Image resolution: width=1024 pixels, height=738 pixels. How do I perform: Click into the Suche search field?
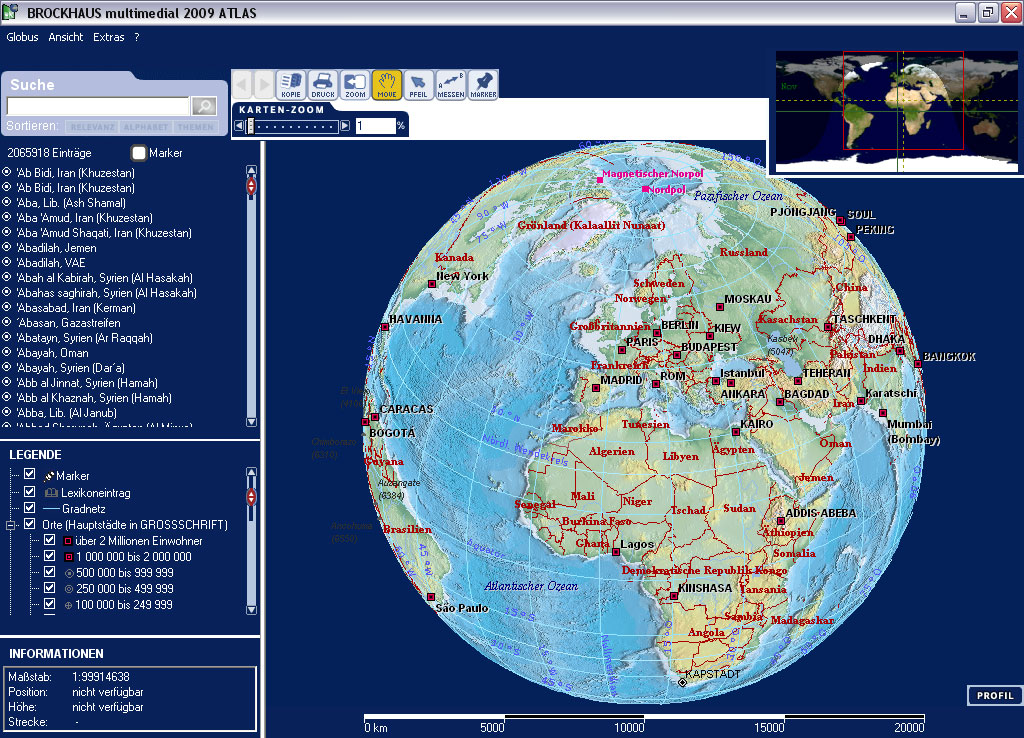98,106
